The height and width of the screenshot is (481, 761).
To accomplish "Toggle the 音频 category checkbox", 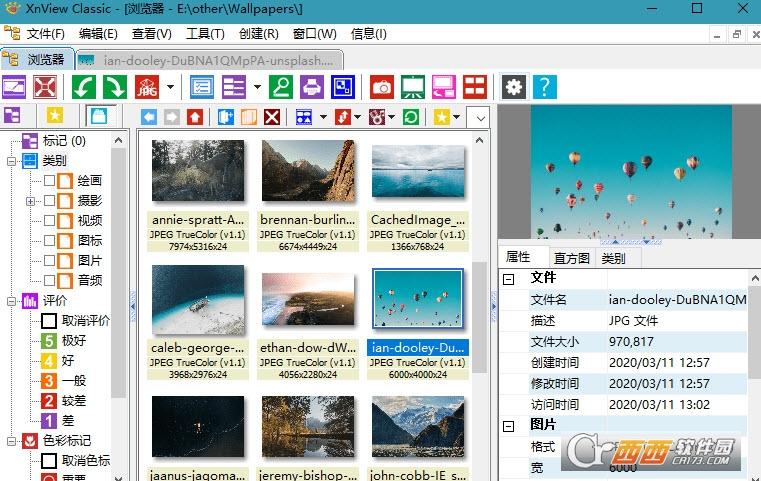I will [49, 281].
